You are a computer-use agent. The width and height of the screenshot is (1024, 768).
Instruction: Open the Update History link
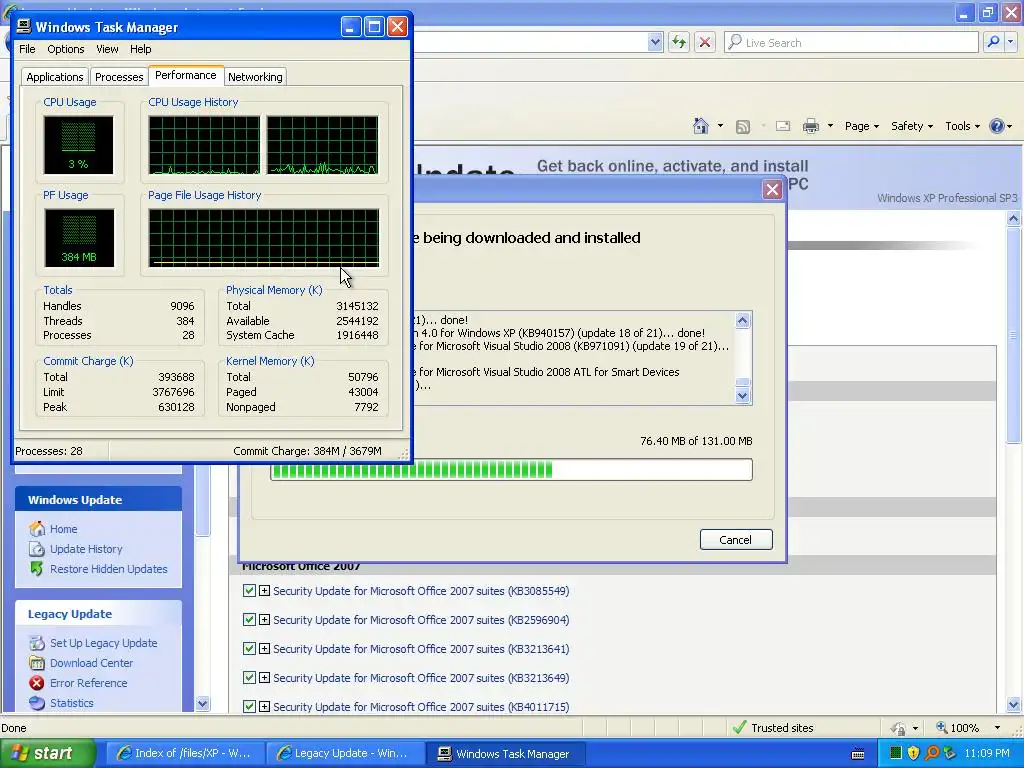tap(86, 549)
